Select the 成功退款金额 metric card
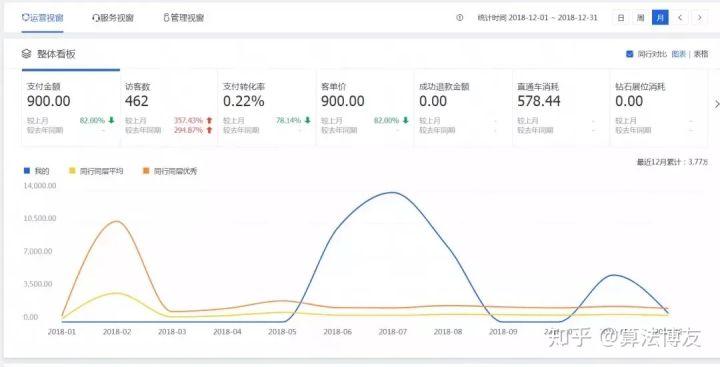Screen dimensions: 720x367 click(x=463, y=108)
